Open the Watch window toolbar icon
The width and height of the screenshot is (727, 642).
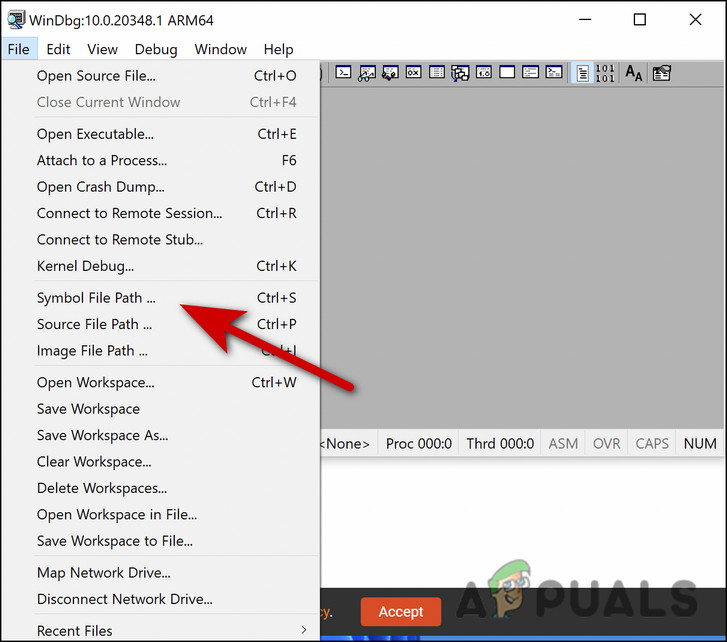pos(367,73)
